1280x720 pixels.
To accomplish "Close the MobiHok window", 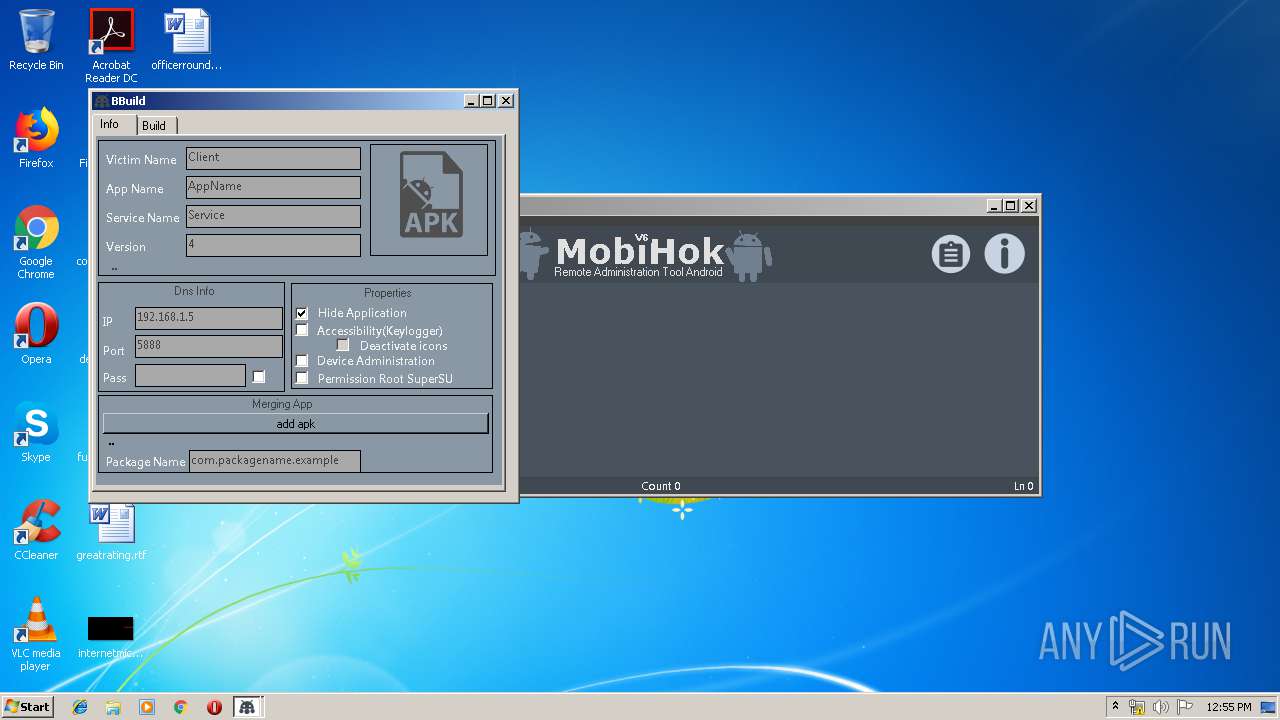I will (x=1028, y=205).
